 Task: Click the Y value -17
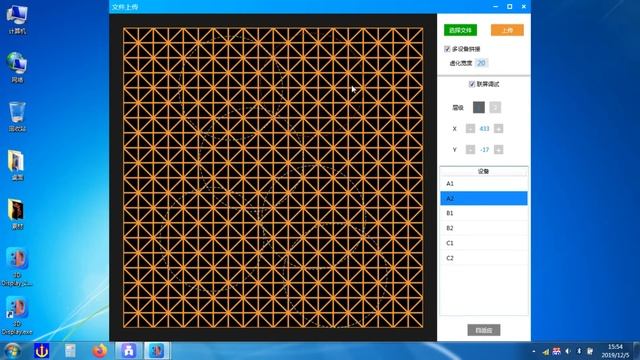pyautogui.click(x=484, y=150)
